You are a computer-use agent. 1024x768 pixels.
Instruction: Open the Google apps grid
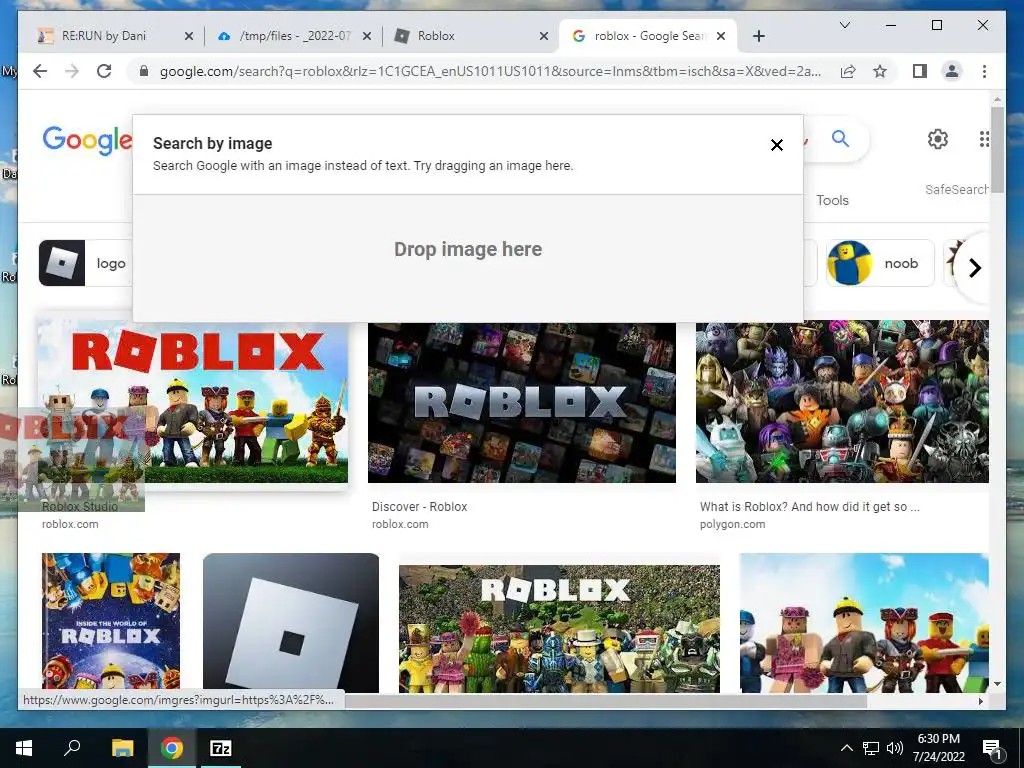tap(984, 138)
